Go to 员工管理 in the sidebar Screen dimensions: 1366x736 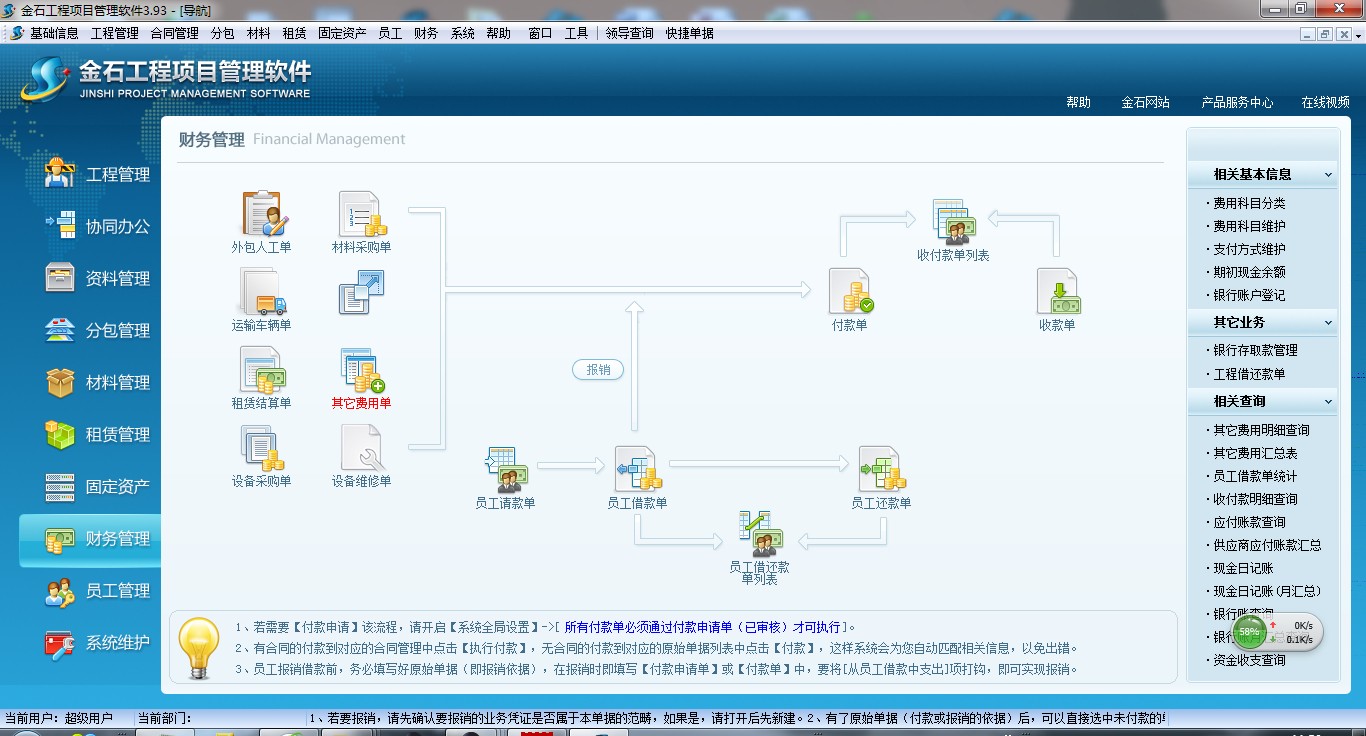tap(98, 590)
